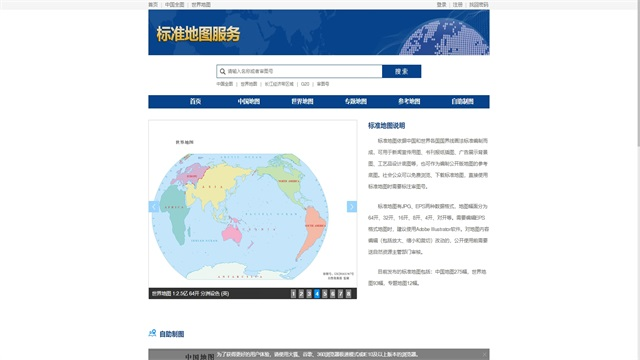The height and width of the screenshot is (360, 640).
Task: Click the page vertical scrollbar
Action: [x=638, y=73]
